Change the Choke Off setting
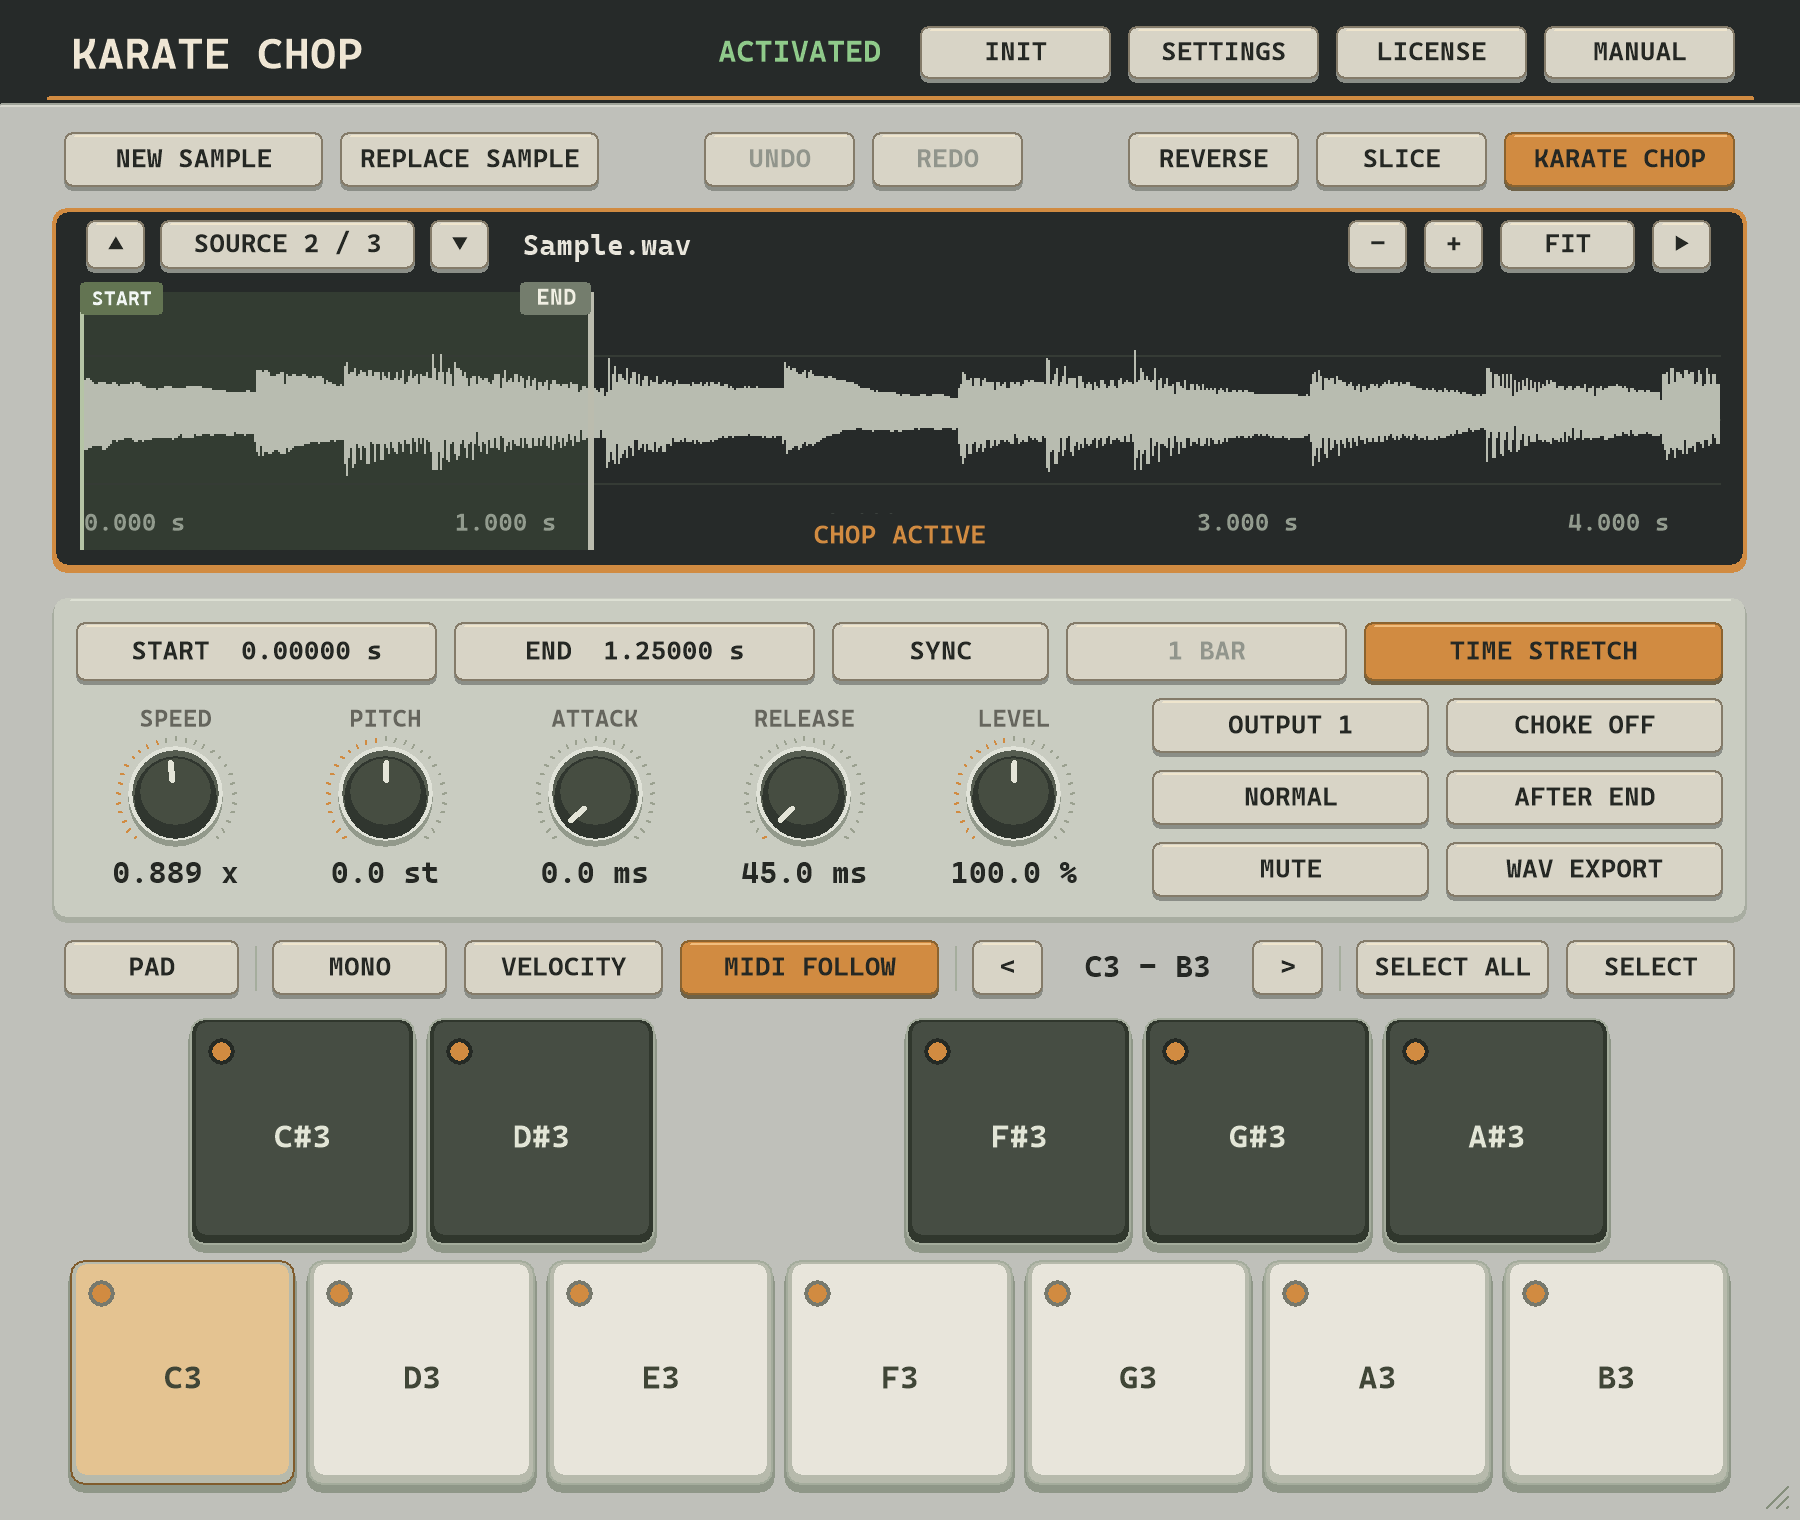 pos(1584,725)
